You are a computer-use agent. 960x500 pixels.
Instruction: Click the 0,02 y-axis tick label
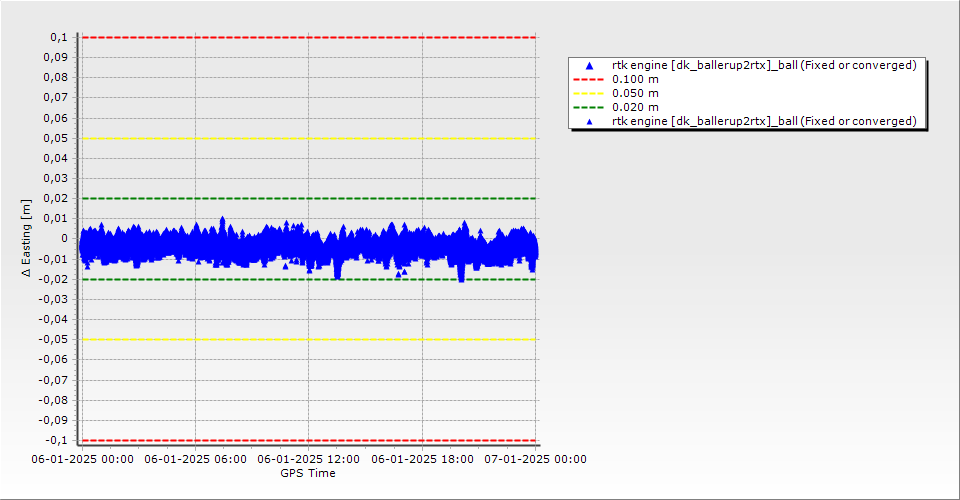click(56, 198)
